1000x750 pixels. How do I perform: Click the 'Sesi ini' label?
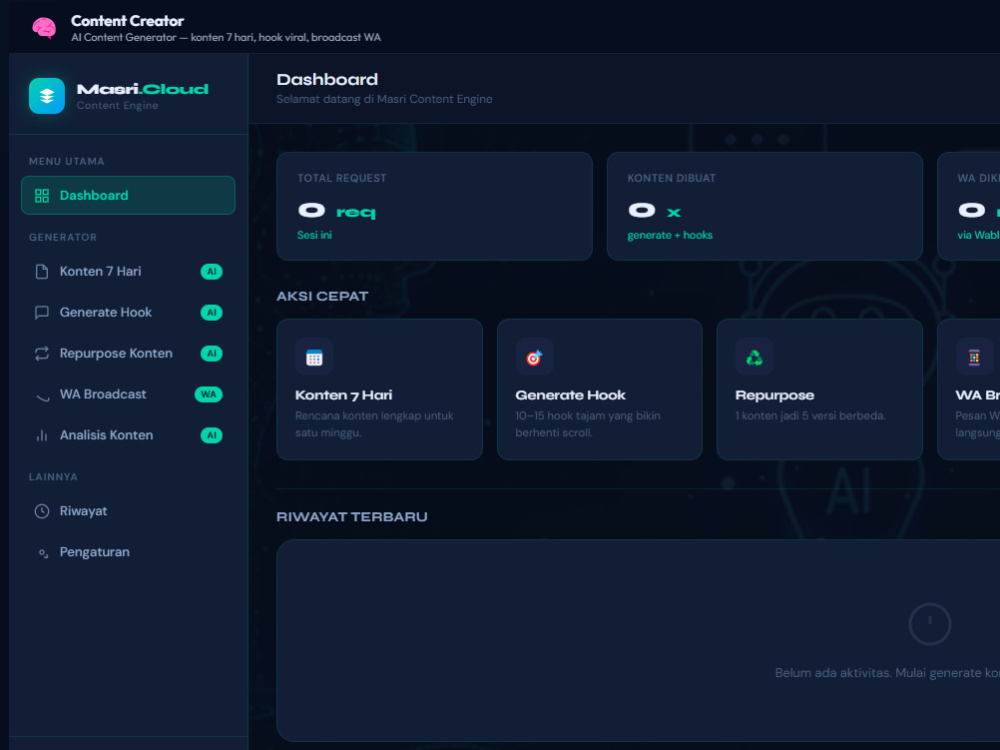click(314, 235)
